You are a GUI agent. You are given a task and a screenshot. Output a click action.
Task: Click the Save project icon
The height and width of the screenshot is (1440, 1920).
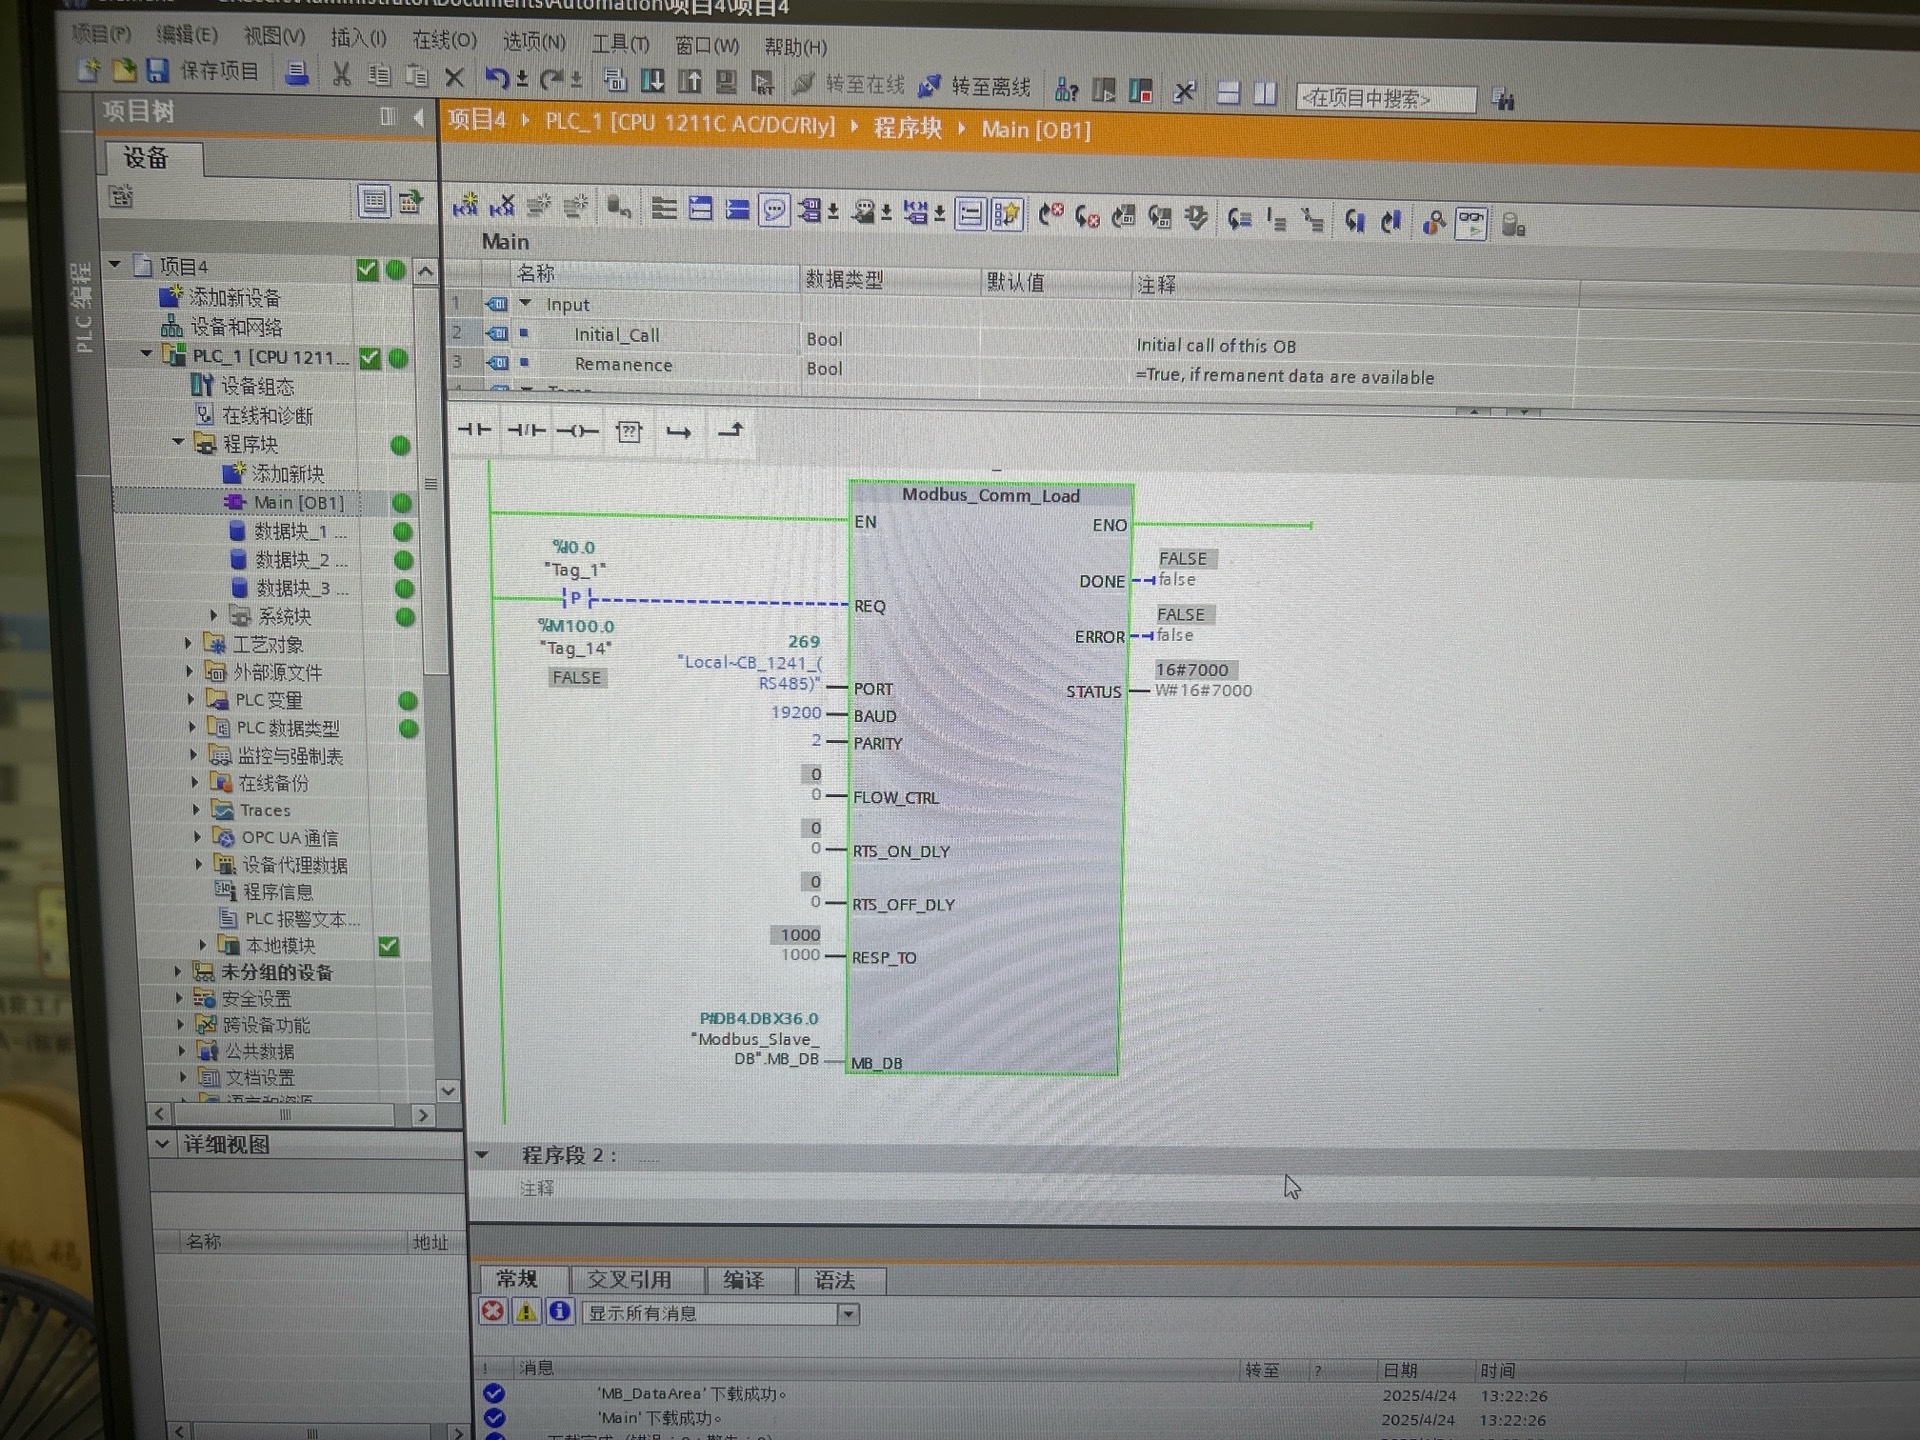[157, 70]
